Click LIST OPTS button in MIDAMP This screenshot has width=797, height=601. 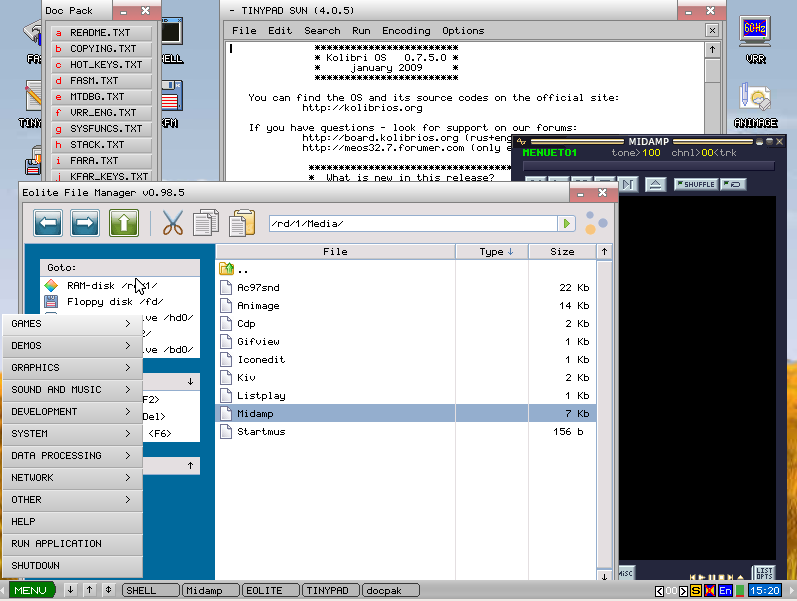coord(764,573)
